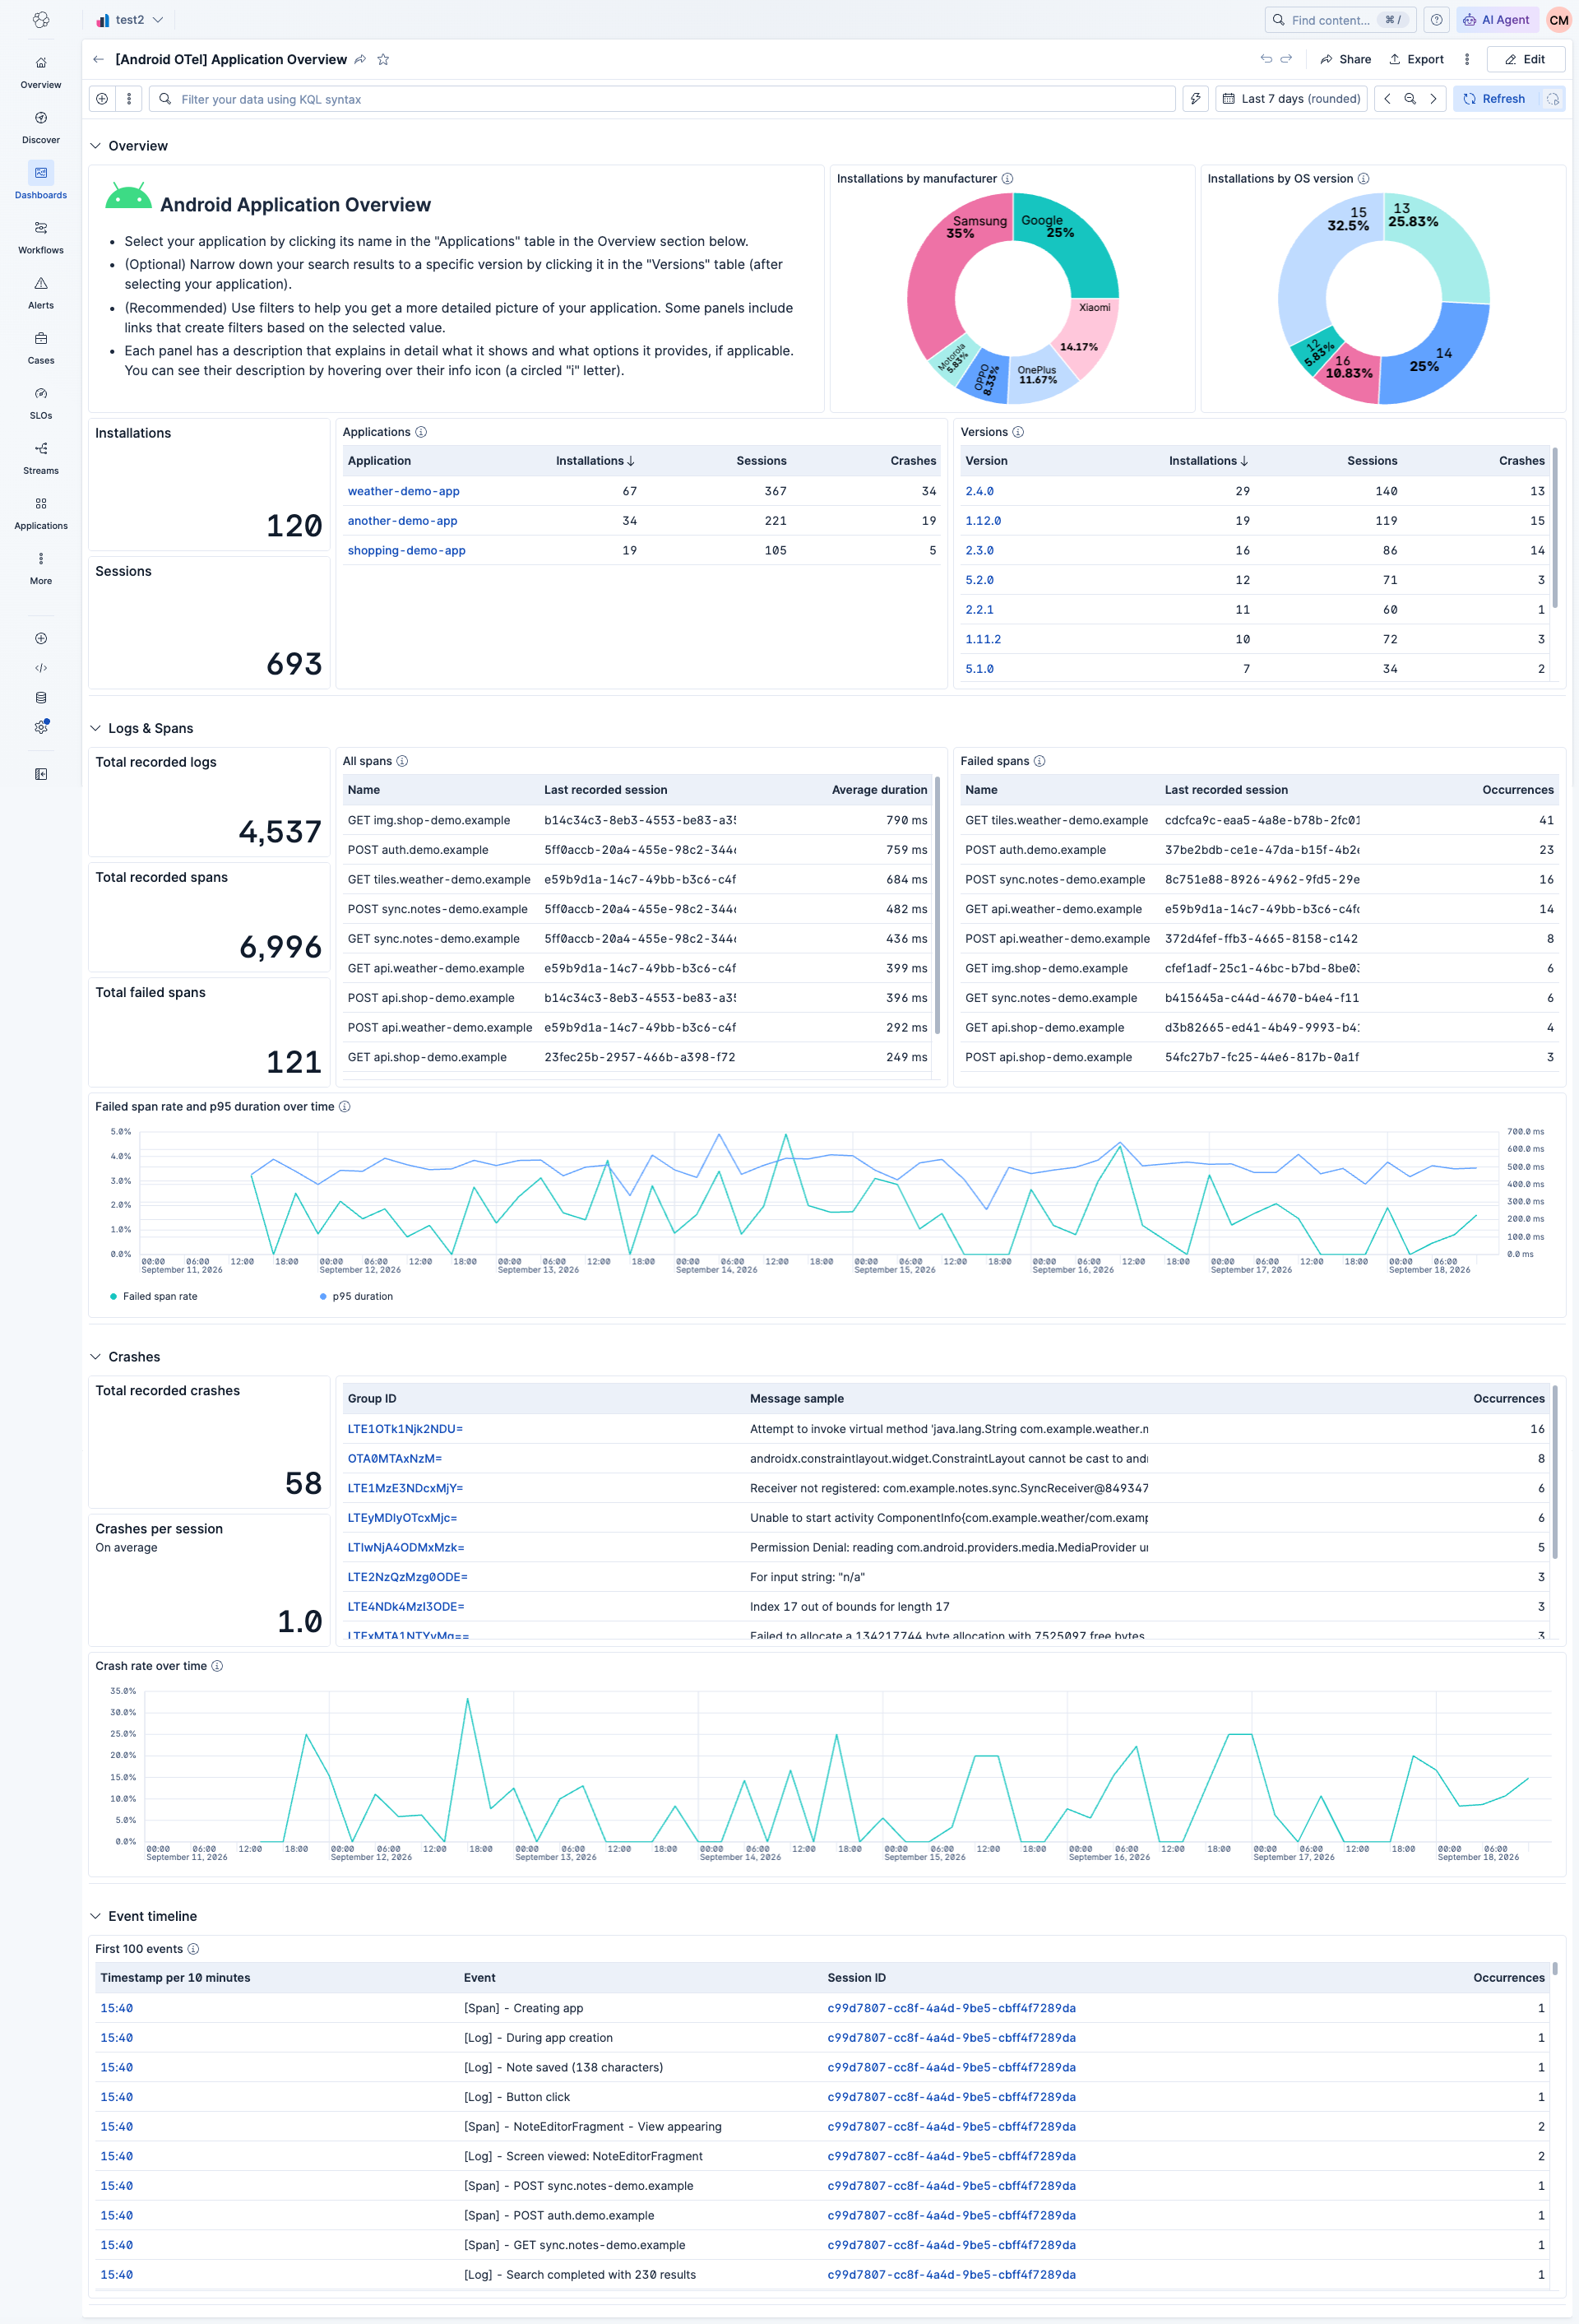1579x2324 pixels.
Task: Open Dashboards in the sidebar
Action: click(41, 182)
